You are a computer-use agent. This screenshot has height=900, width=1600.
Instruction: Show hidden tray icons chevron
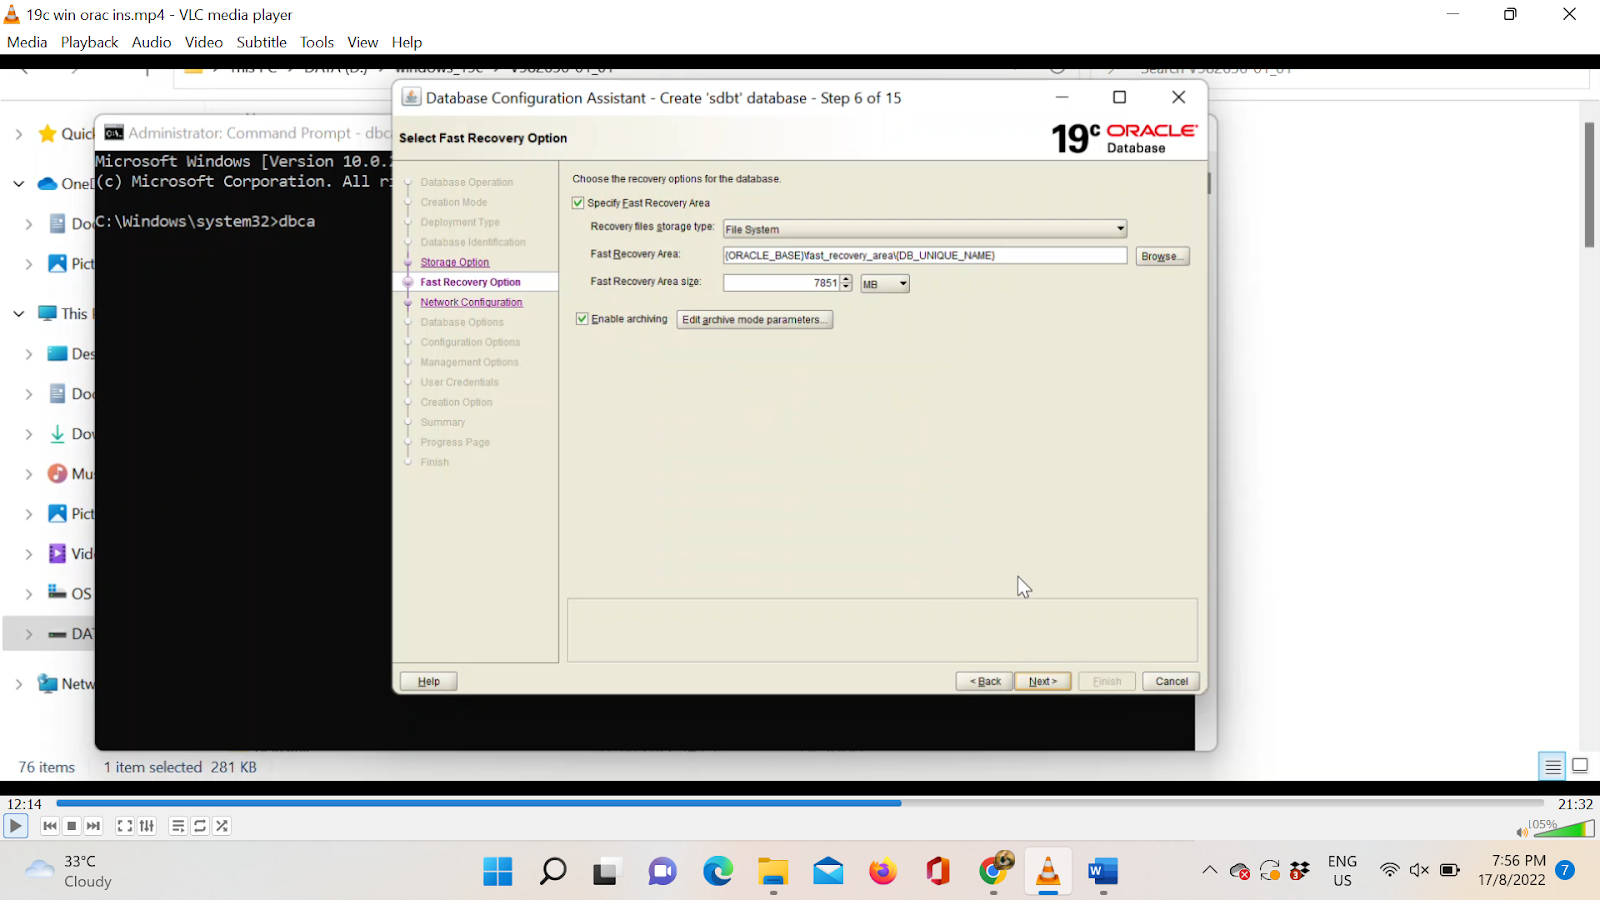(x=1209, y=870)
